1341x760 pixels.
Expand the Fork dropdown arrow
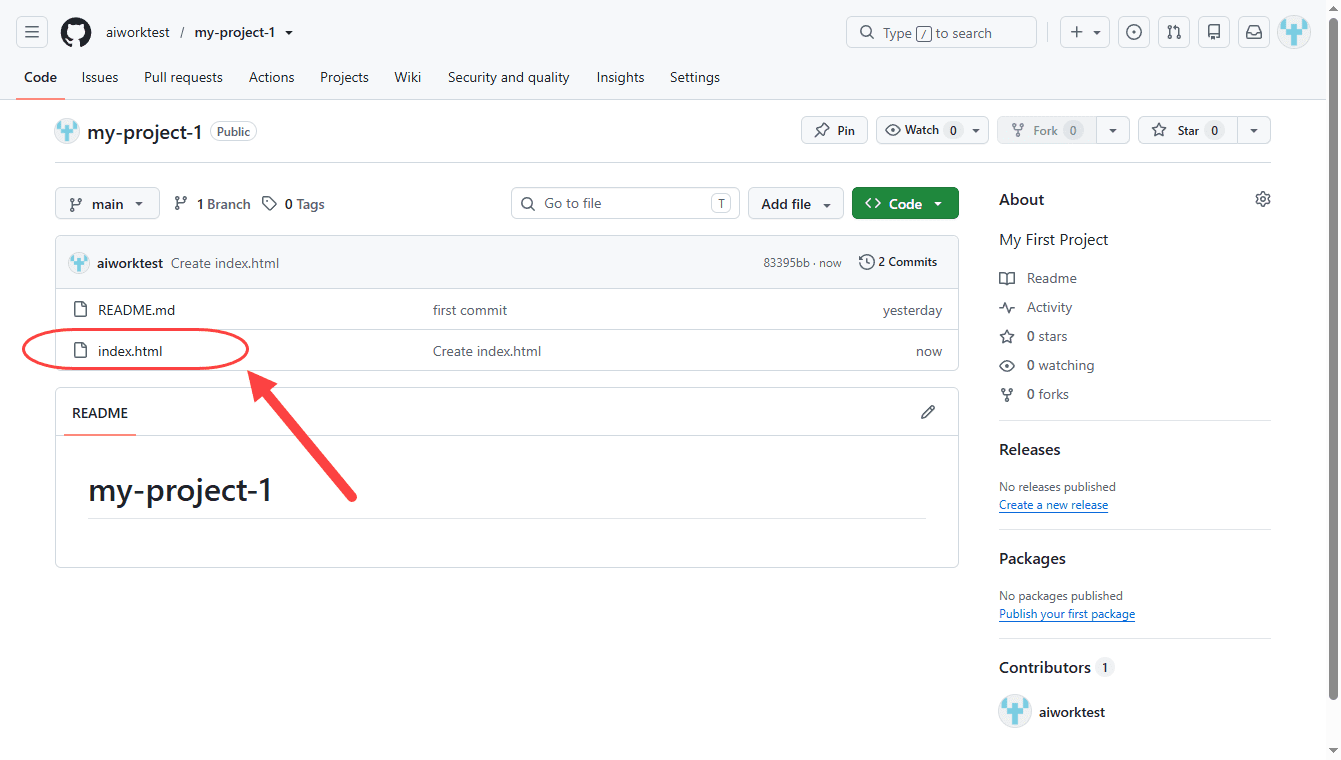click(1113, 130)
